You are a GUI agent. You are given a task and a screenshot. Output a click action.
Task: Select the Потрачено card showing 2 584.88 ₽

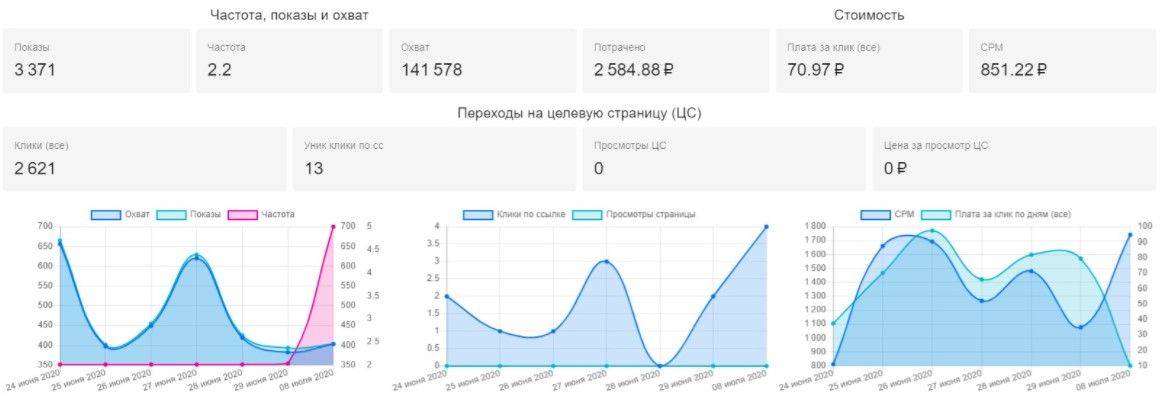pos(676,61)
